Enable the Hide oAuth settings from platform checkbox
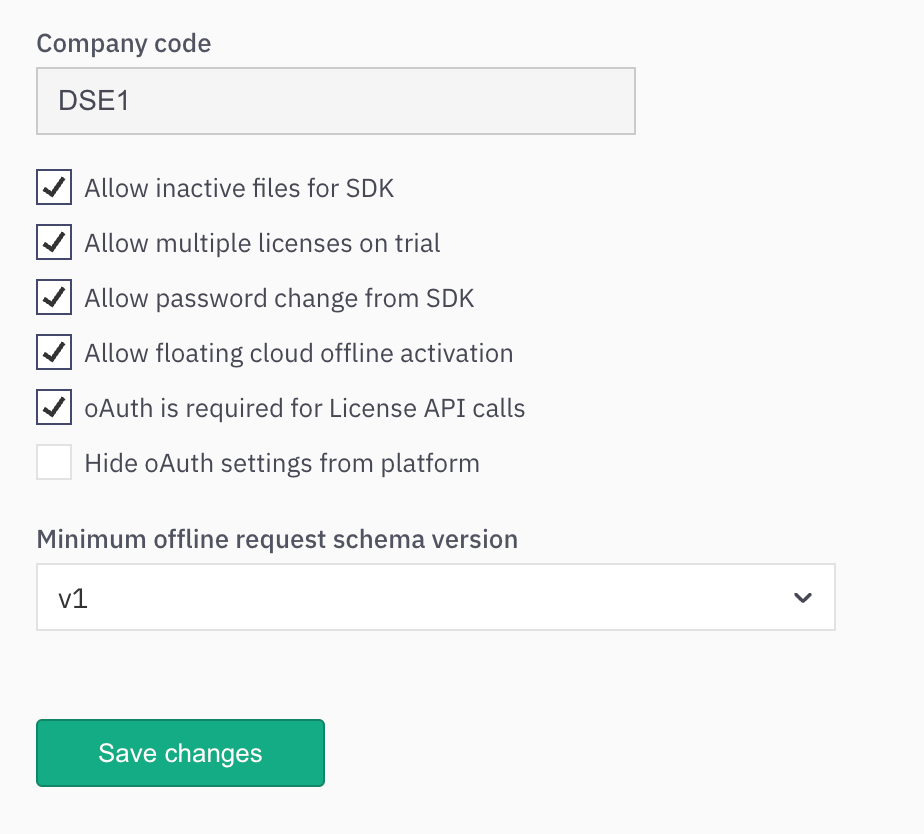Viewport: 924px width, 834px height. 54,463
